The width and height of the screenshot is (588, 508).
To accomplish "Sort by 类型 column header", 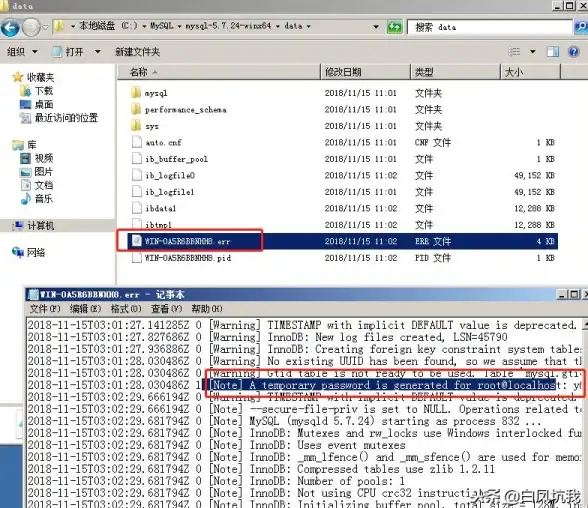I will pyautogui.click(x=455, y=72).
